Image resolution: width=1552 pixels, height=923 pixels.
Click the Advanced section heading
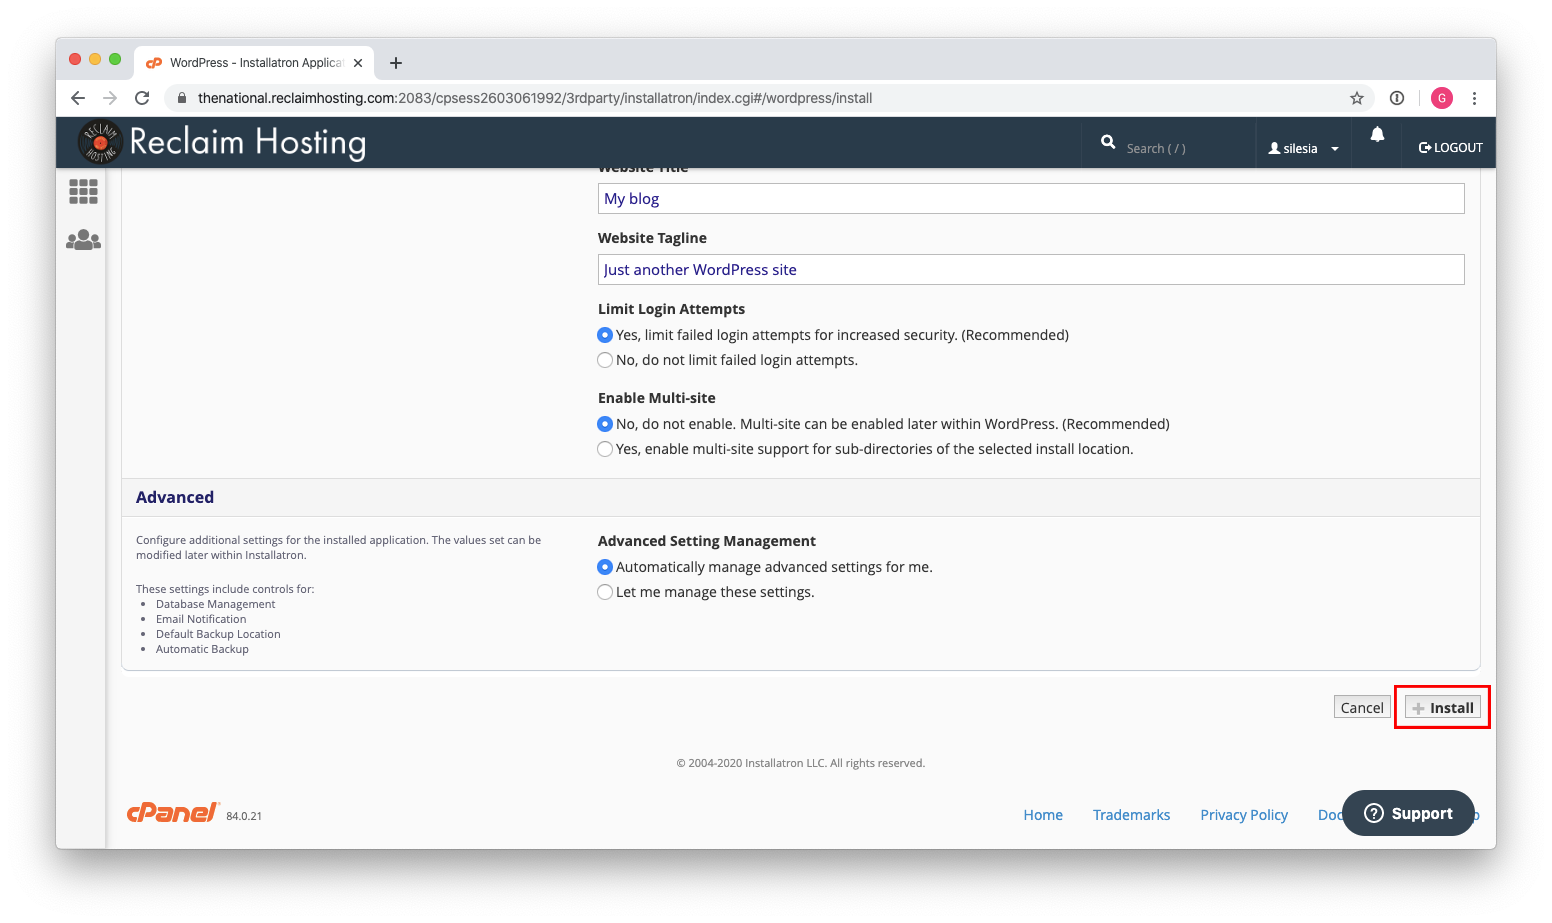point(175,497)
